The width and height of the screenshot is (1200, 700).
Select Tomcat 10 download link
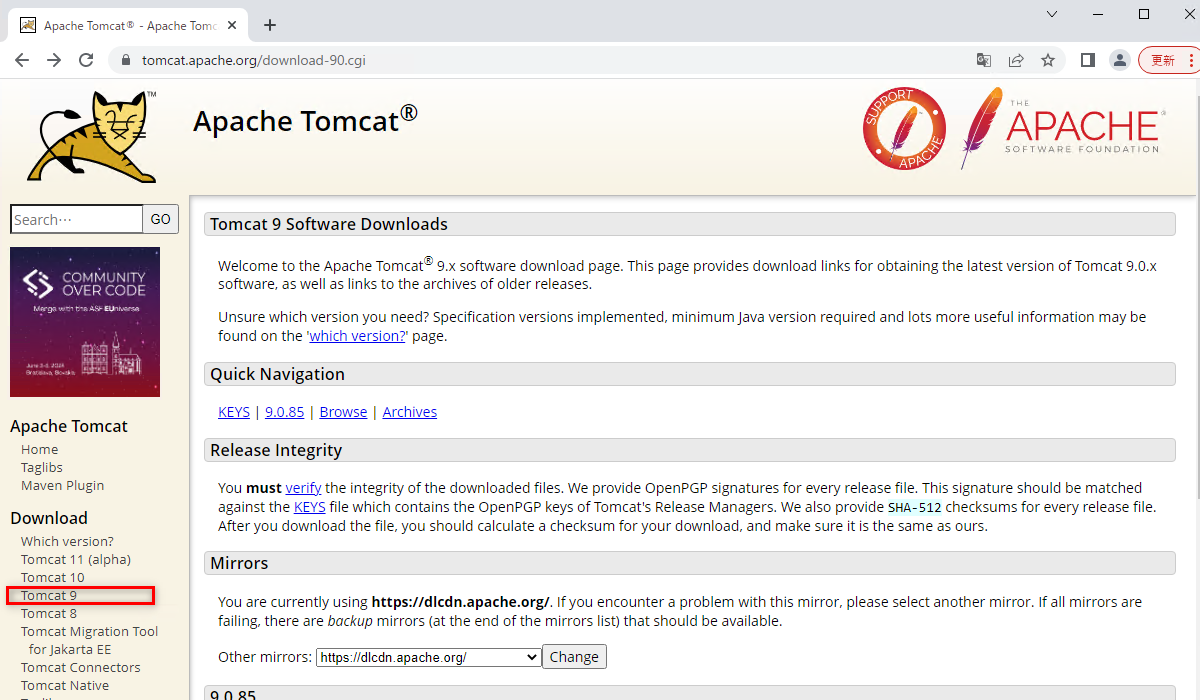(53, 577)
